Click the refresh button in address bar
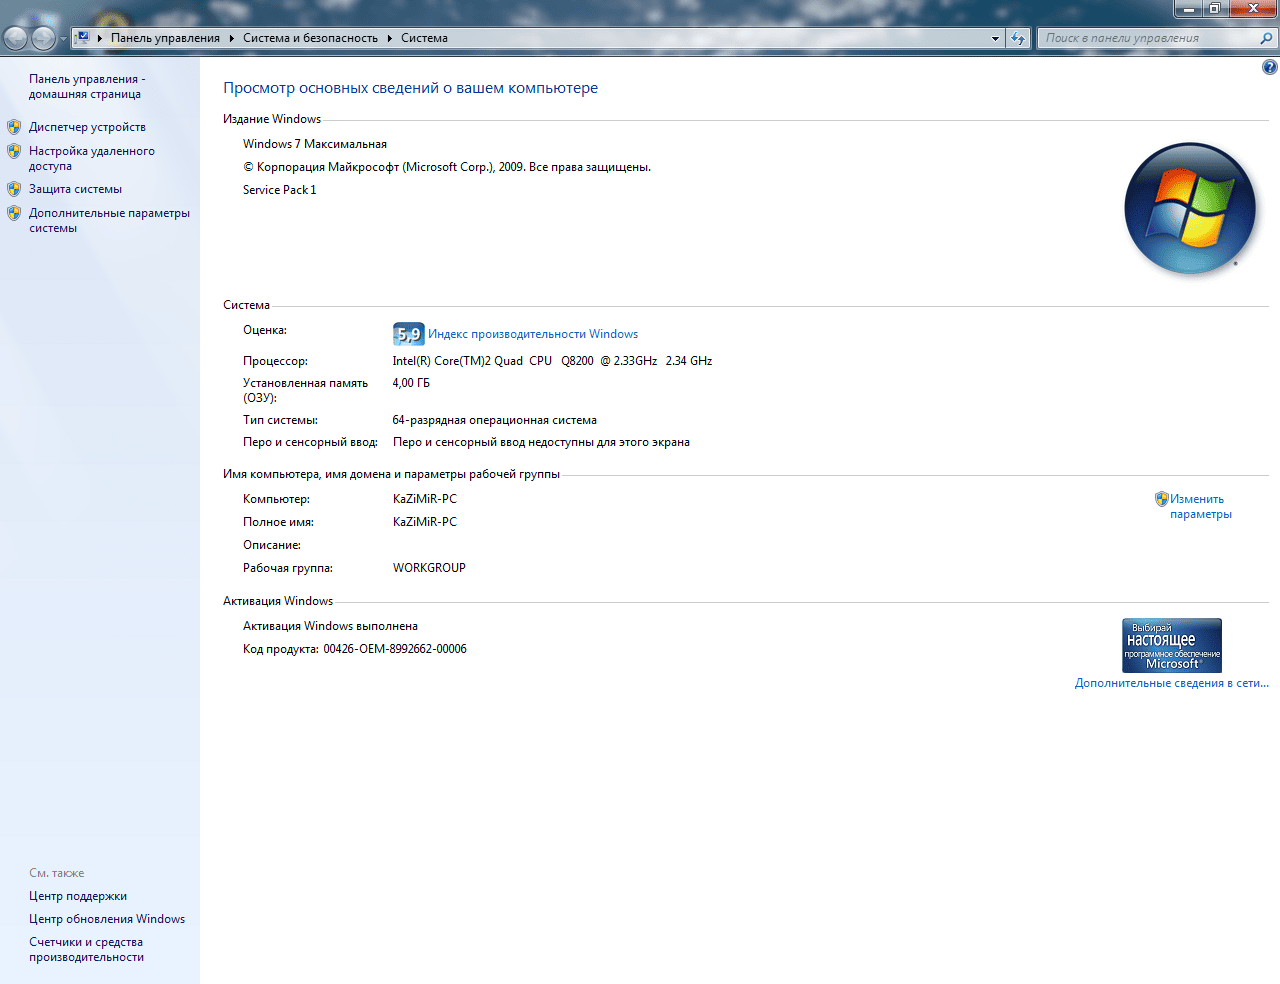1280x984 pixels. 1018,38
